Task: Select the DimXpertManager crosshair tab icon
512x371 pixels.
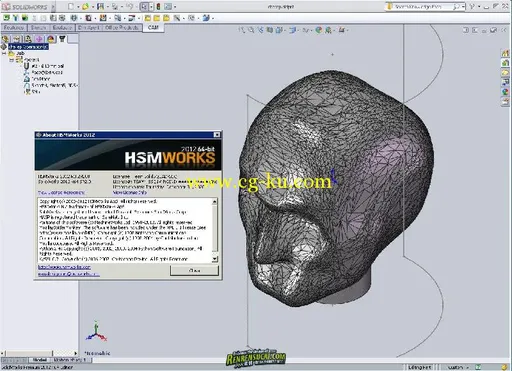Action: click(x=39, y=39)
